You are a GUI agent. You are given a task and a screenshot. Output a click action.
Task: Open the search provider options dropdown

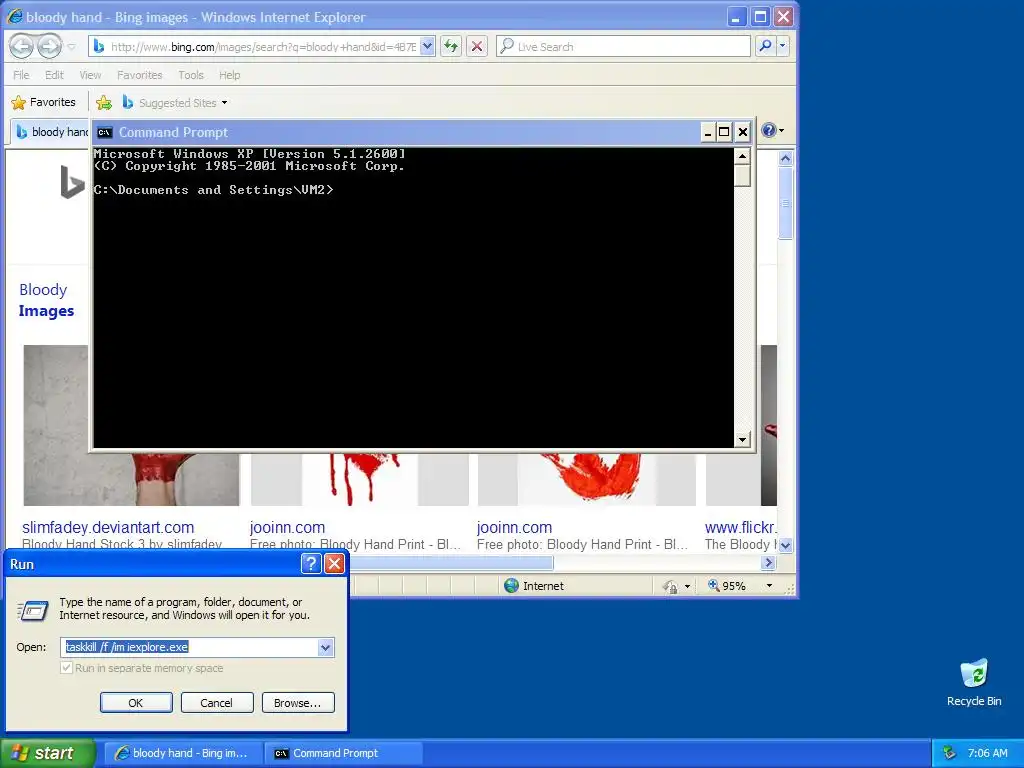[782, 46]
